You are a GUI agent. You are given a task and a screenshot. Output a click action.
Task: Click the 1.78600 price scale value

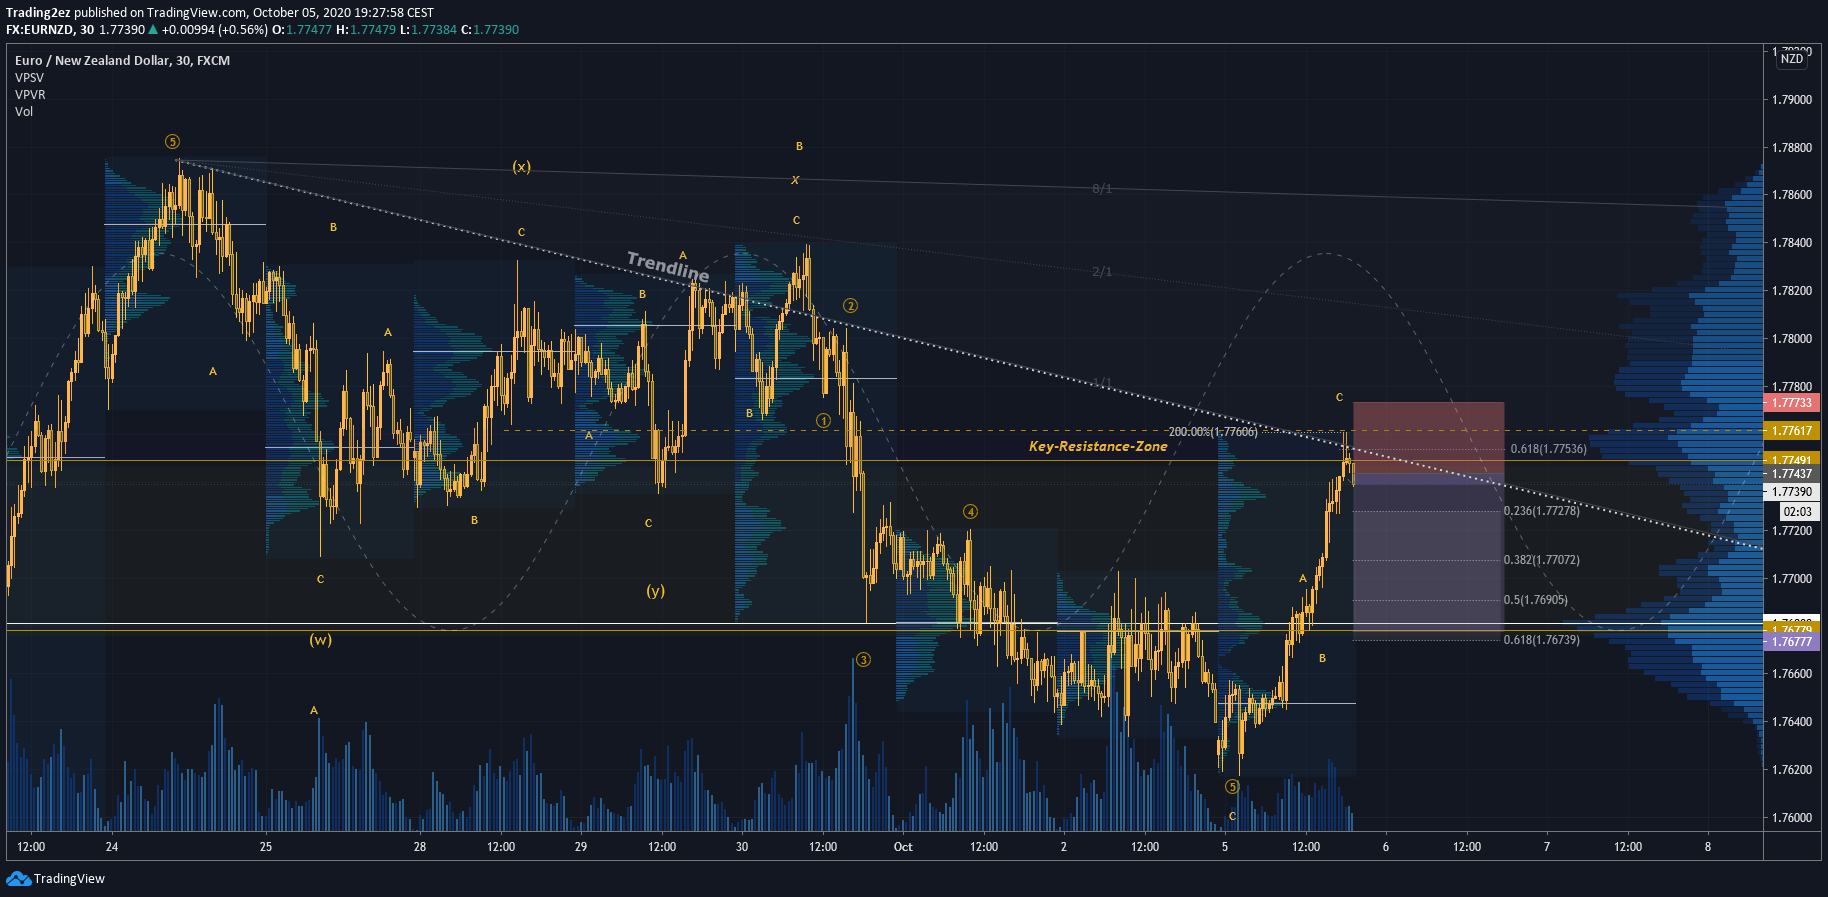point(1792,195)
